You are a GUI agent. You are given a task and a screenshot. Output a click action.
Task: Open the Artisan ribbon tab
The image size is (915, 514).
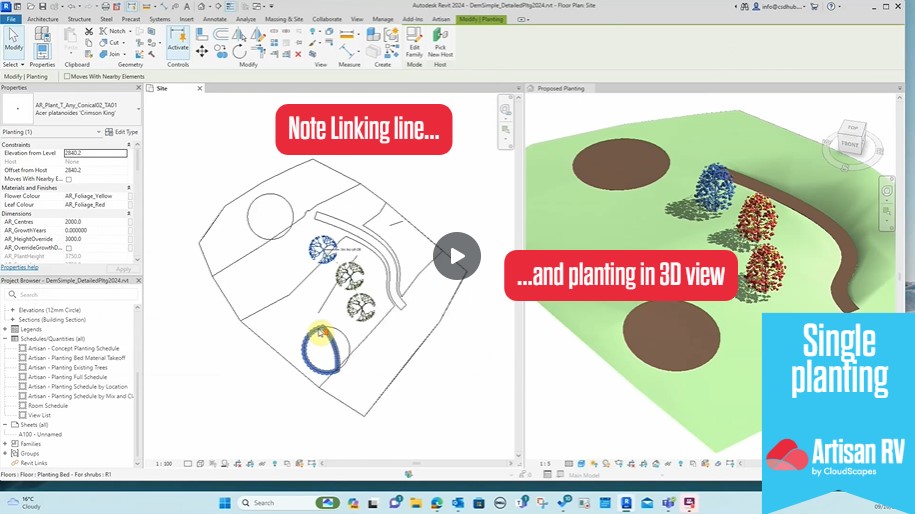click(441, 19)
